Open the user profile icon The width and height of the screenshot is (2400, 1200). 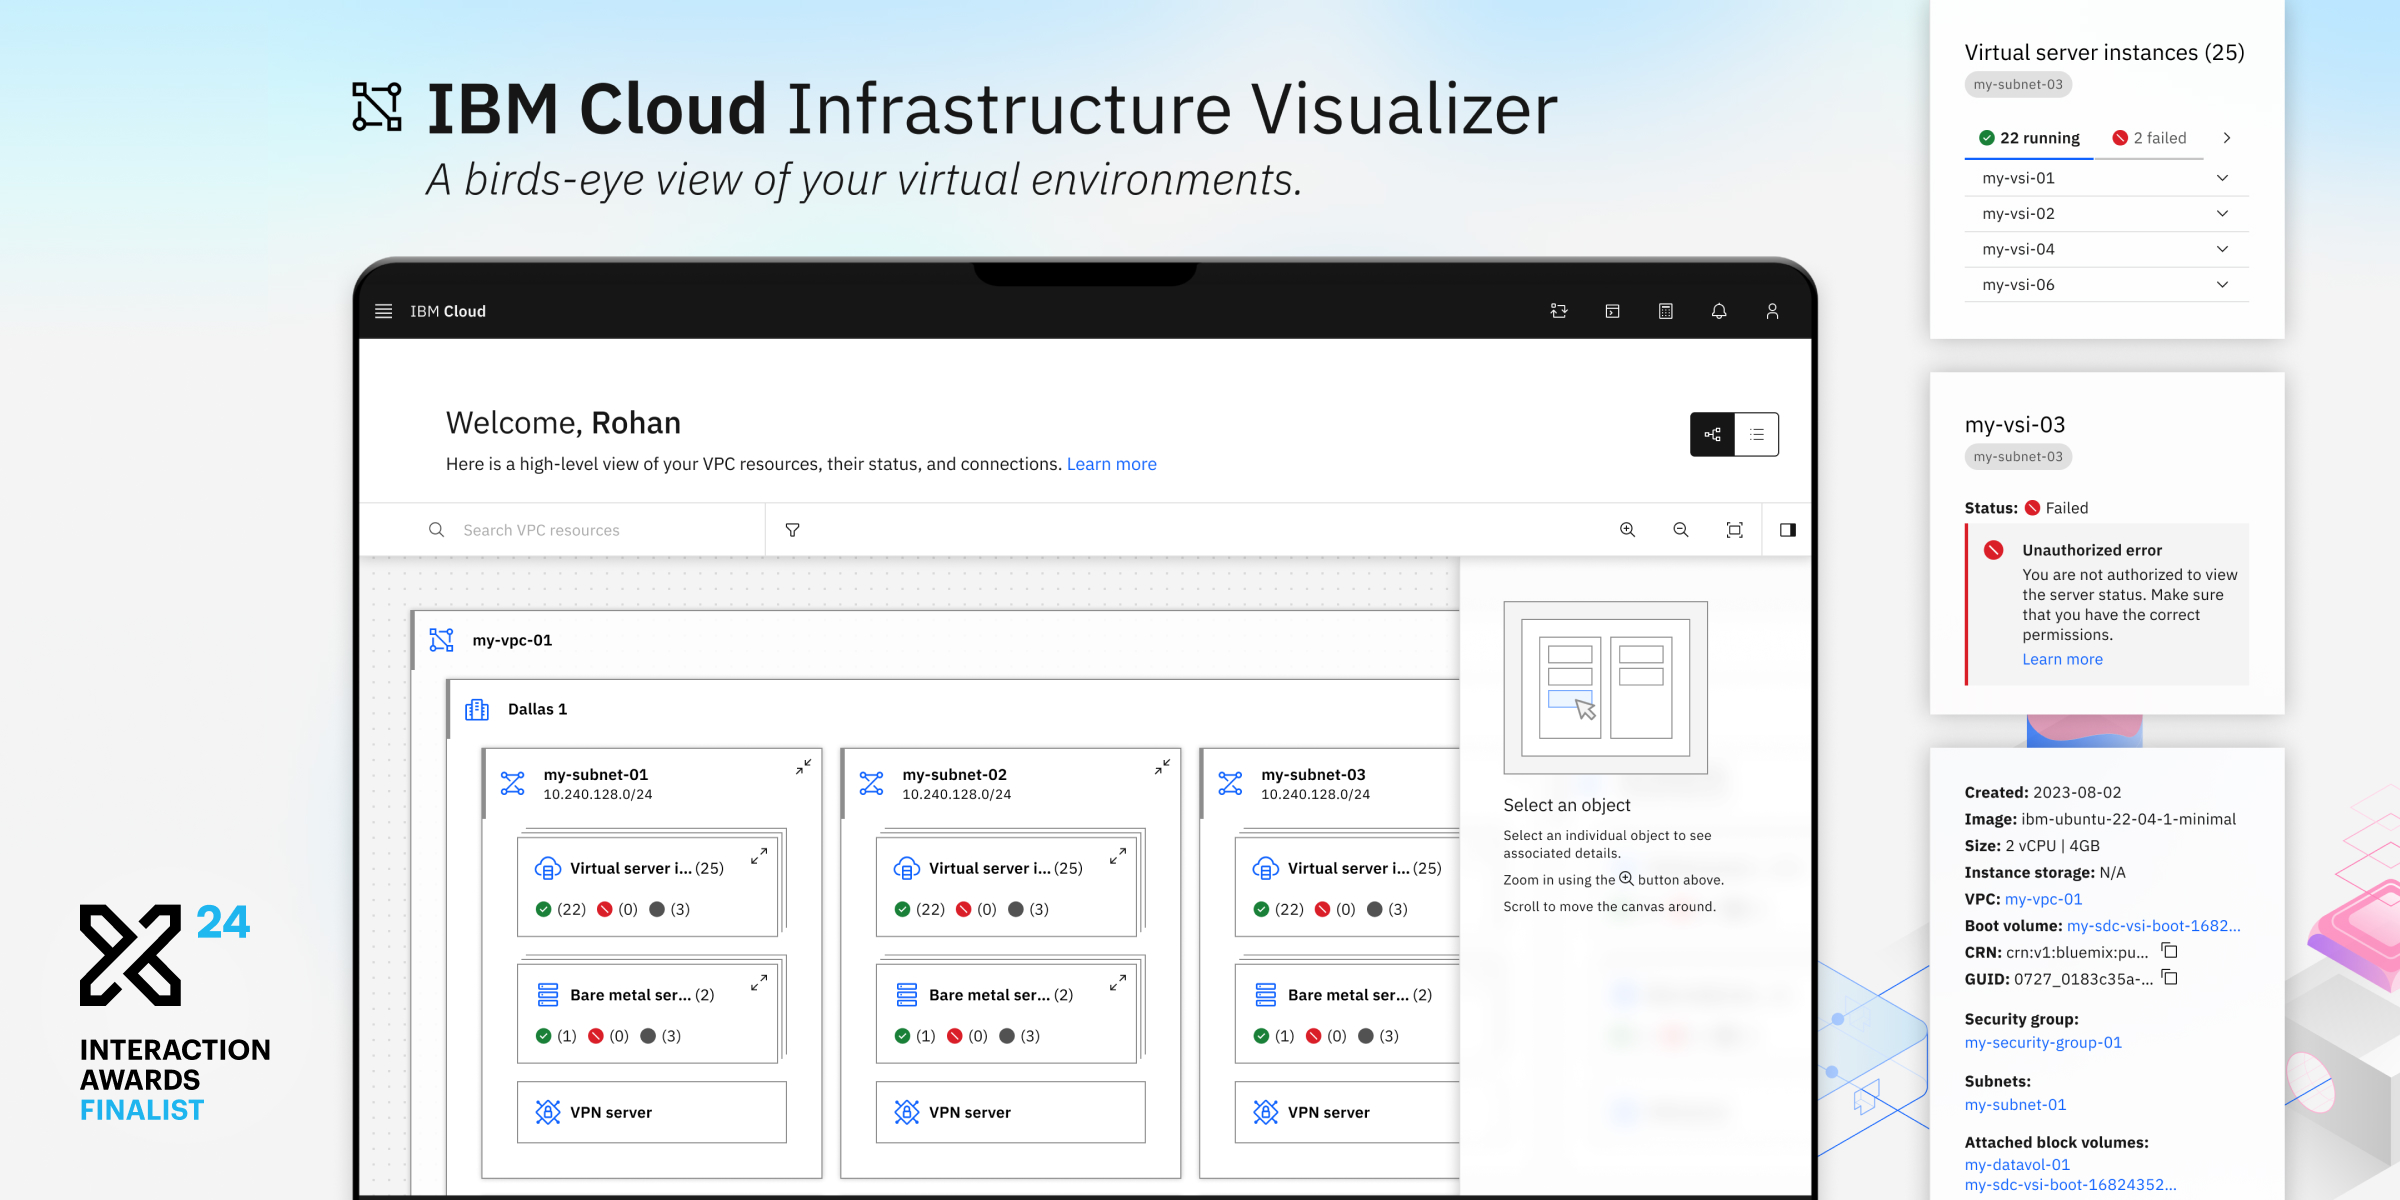[x=1772, y=311]
